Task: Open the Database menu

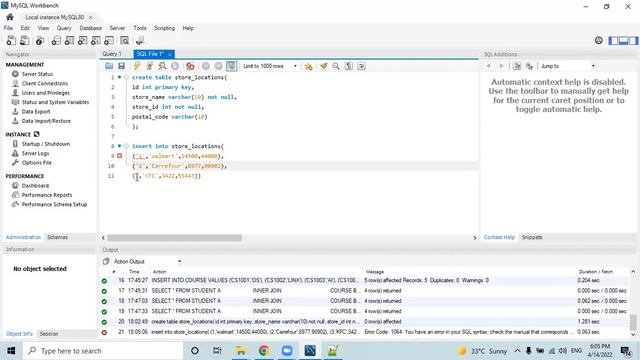Action: point(91,28)
